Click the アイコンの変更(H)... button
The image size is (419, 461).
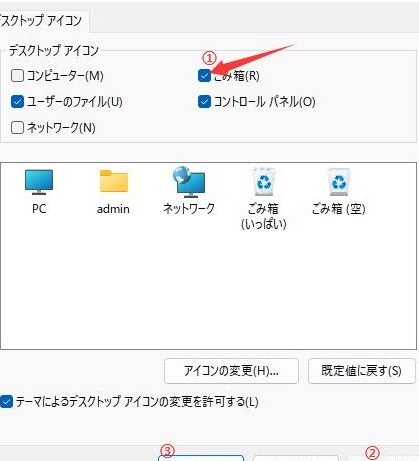click(x=231, y=371)
